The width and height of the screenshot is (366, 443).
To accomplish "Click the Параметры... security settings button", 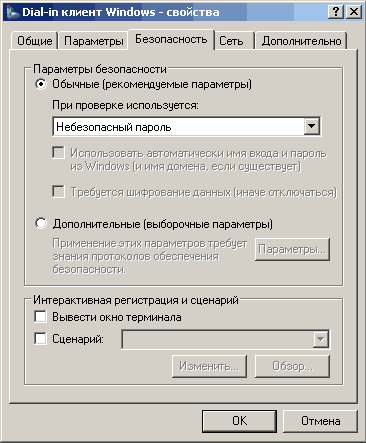I will (x=292, y=249).
